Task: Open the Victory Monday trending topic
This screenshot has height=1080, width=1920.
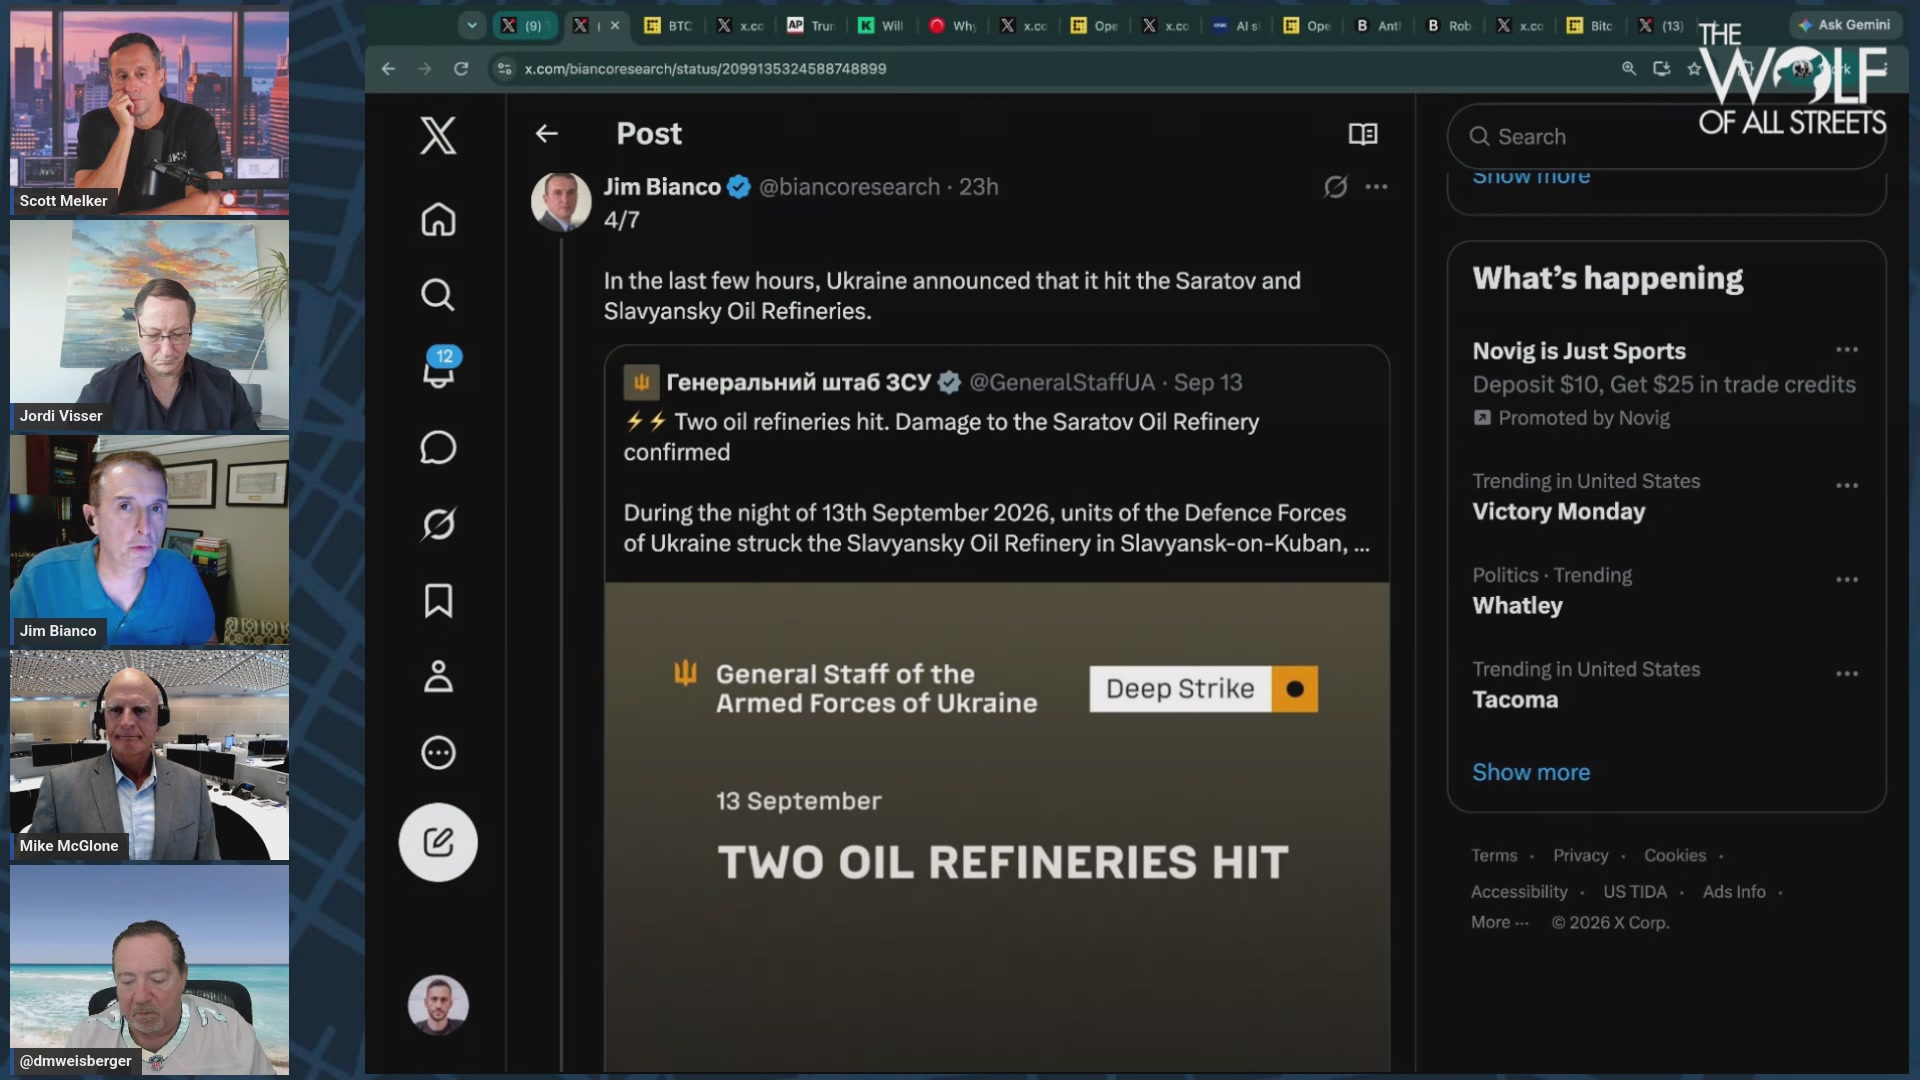Action: (x=1558, y=512)
